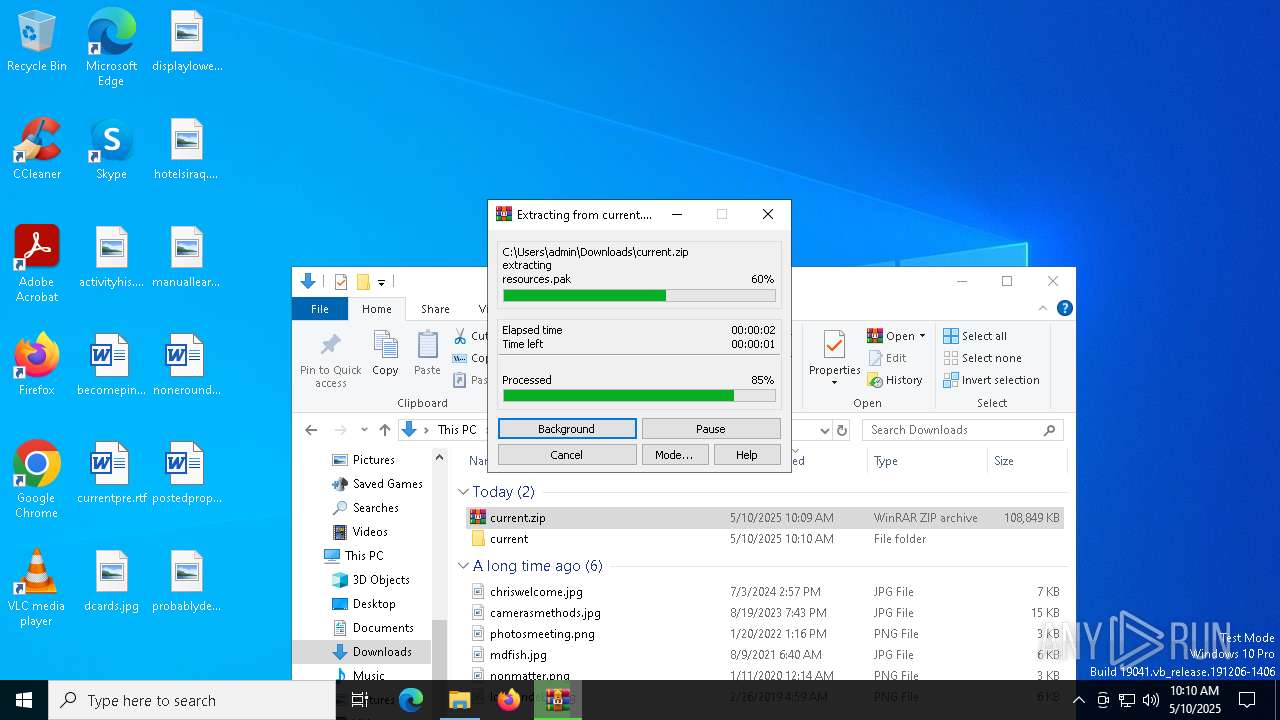Collapse the A long time ago group
The height and width of the screenshot is (720, 1280).
pyautogui.click(x=463, y=566)
